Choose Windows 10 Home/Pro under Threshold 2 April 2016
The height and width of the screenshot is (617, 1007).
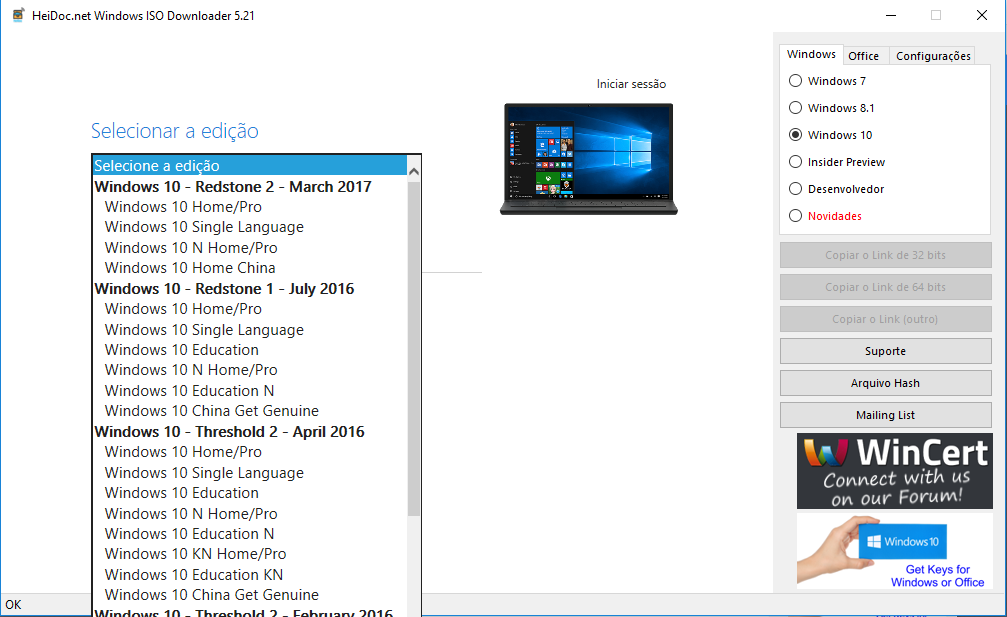[250, 452]
